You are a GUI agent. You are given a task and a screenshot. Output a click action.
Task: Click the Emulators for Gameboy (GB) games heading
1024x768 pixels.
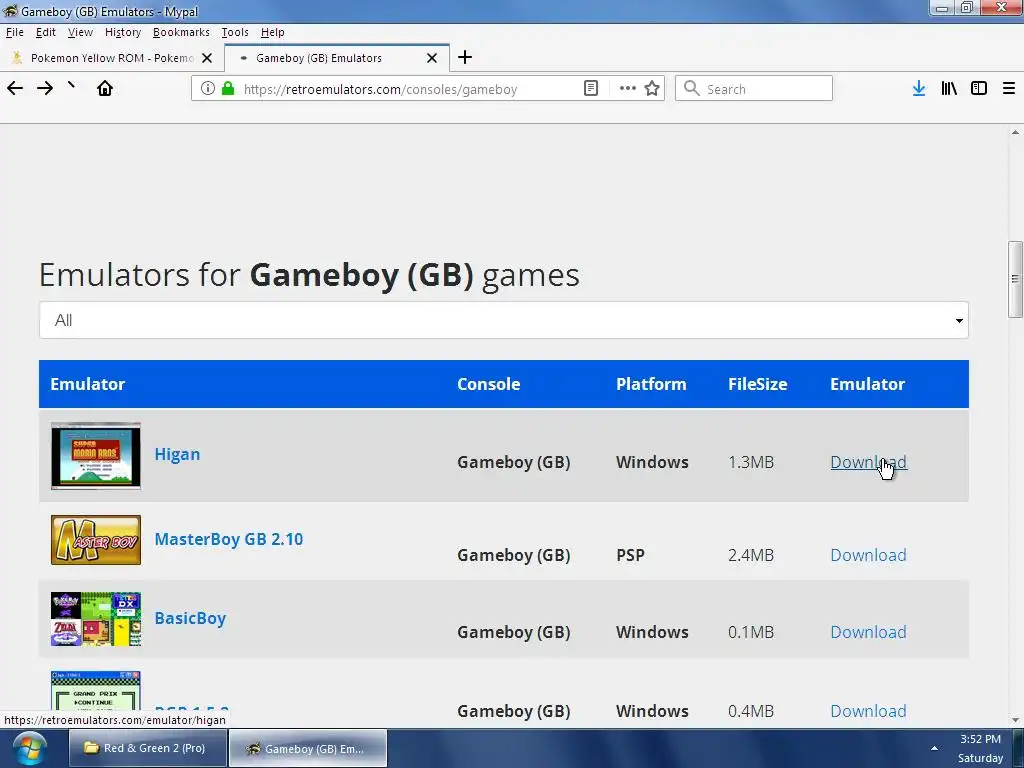[x=309, y=275]
